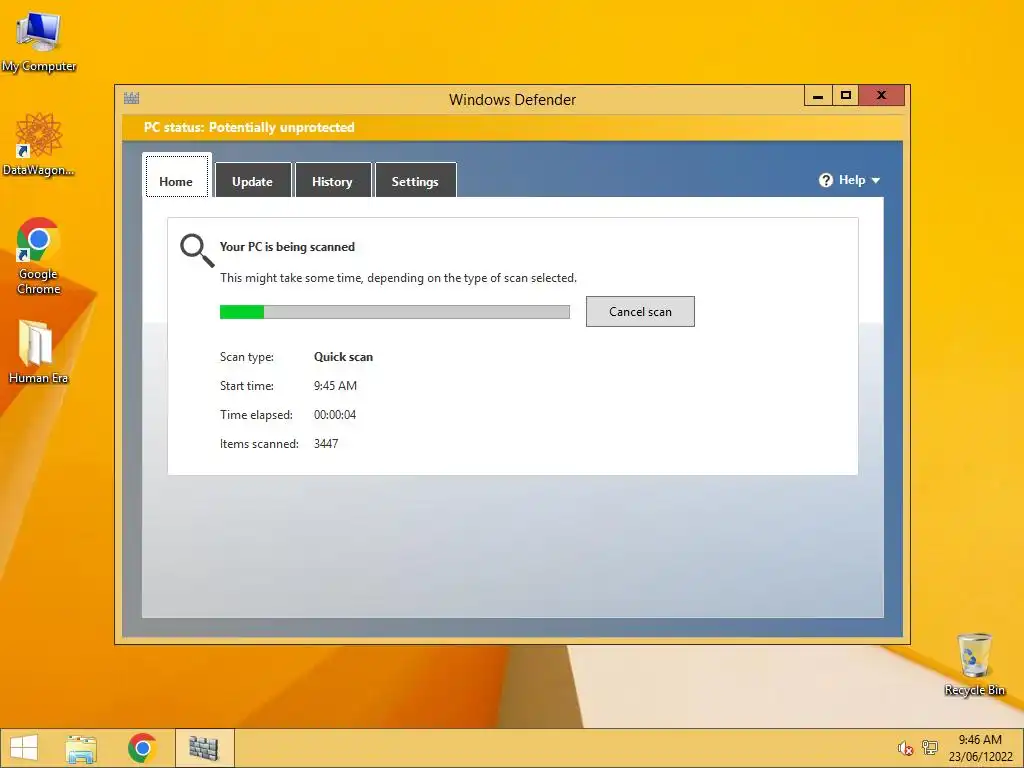1024x768 pixels.
Task: Maximize the Windows Defender window
Action: click(846, 96)
